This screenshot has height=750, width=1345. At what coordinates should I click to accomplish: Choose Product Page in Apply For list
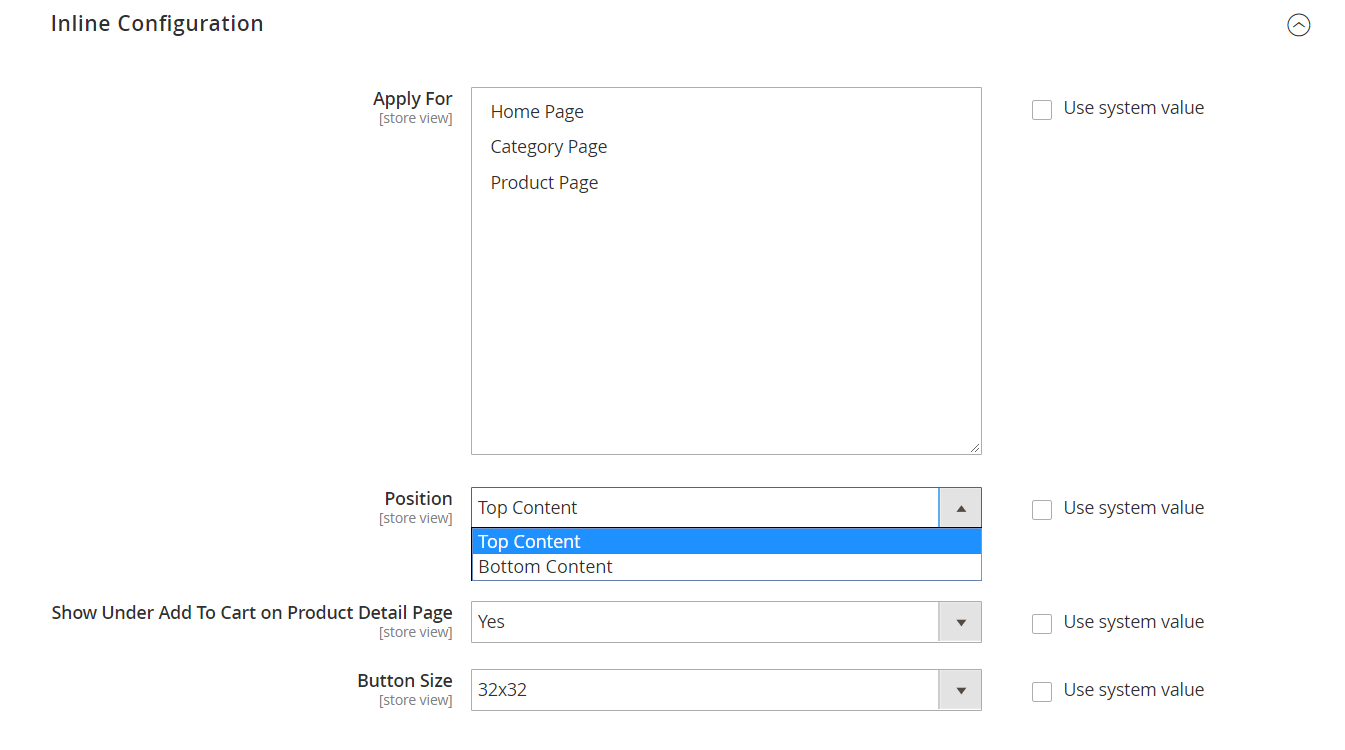pyautogui.click(x=544, y=183)
